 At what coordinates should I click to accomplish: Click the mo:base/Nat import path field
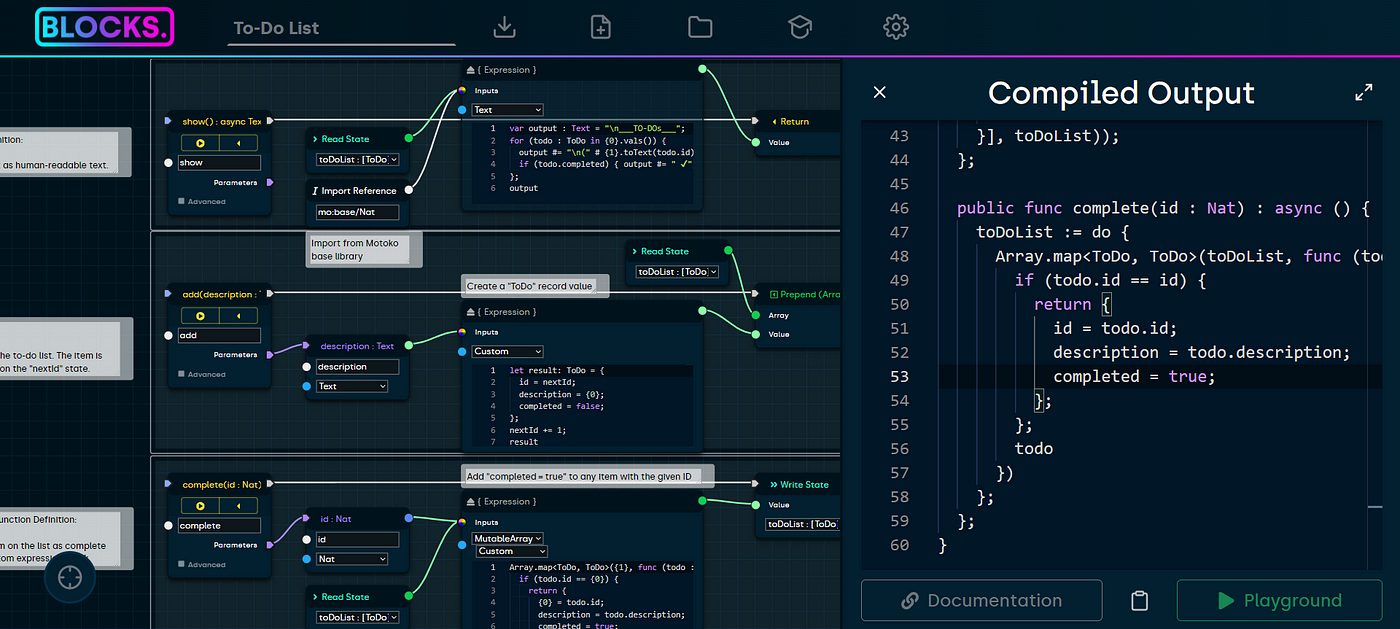point(357,212)
